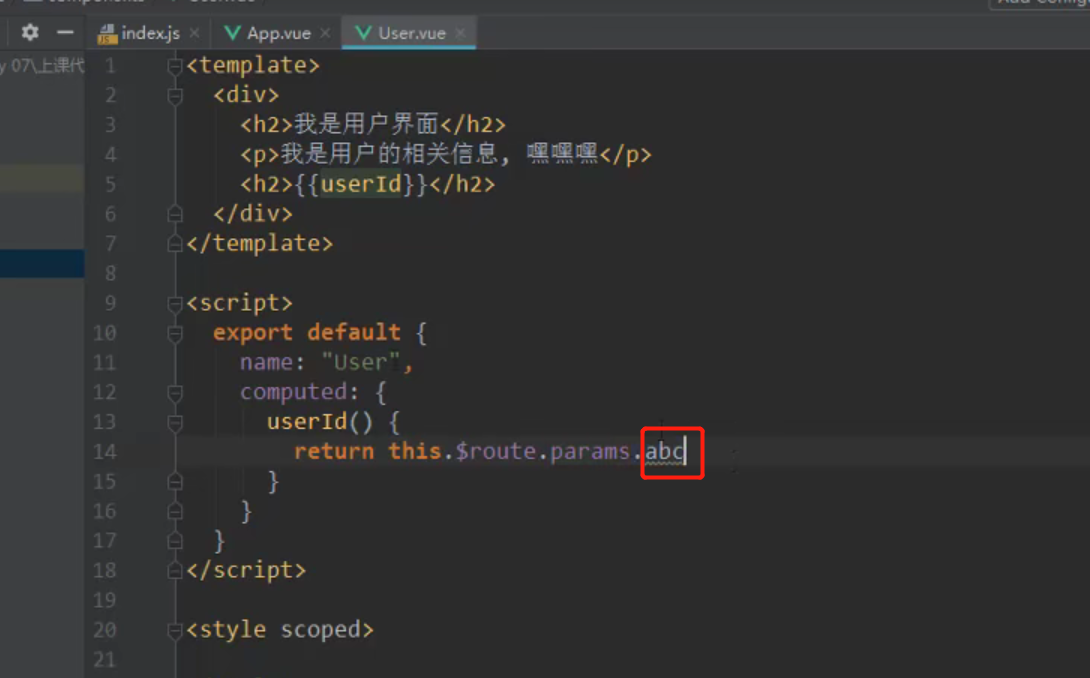Fold the script block at line 9
The image size is (1090, 678).
tap(175, 304)
